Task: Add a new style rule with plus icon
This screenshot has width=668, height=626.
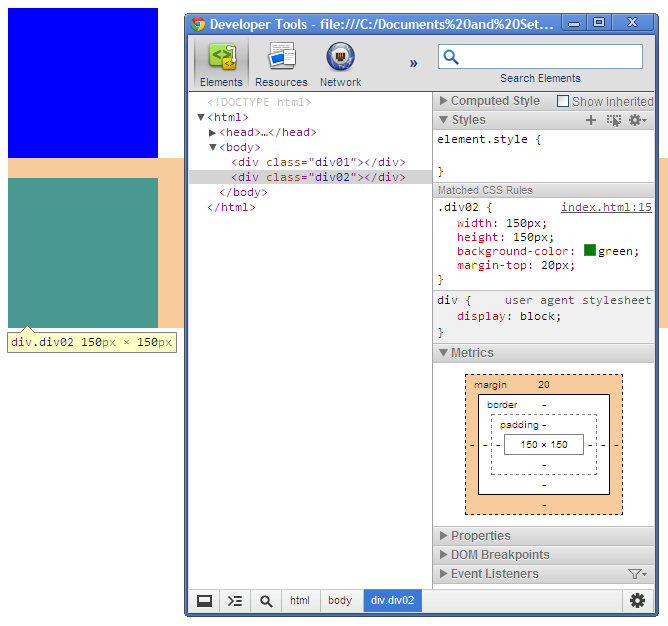Action: [x=590, y=120]
